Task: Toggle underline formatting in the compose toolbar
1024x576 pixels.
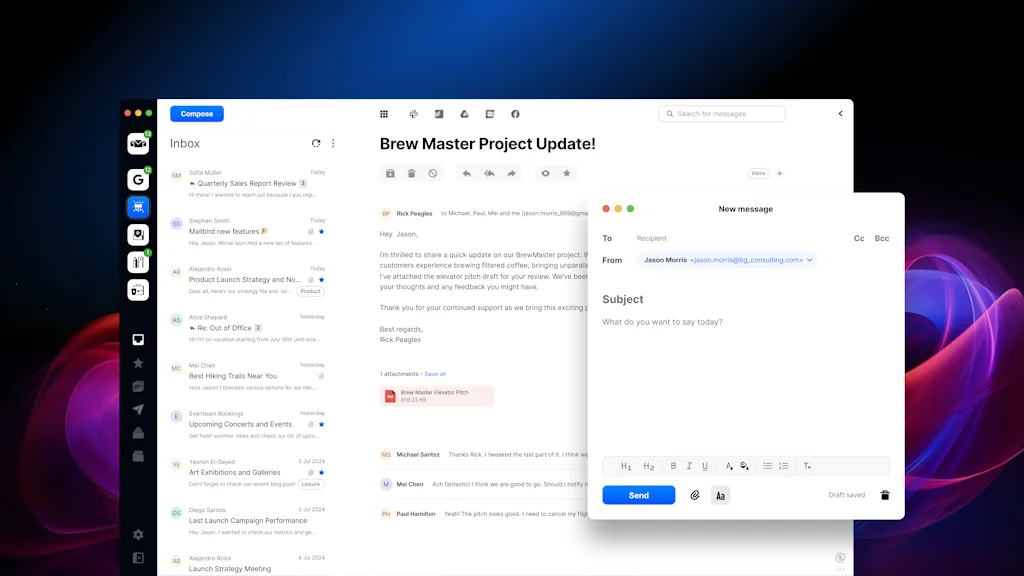Action: click(705, 465)
